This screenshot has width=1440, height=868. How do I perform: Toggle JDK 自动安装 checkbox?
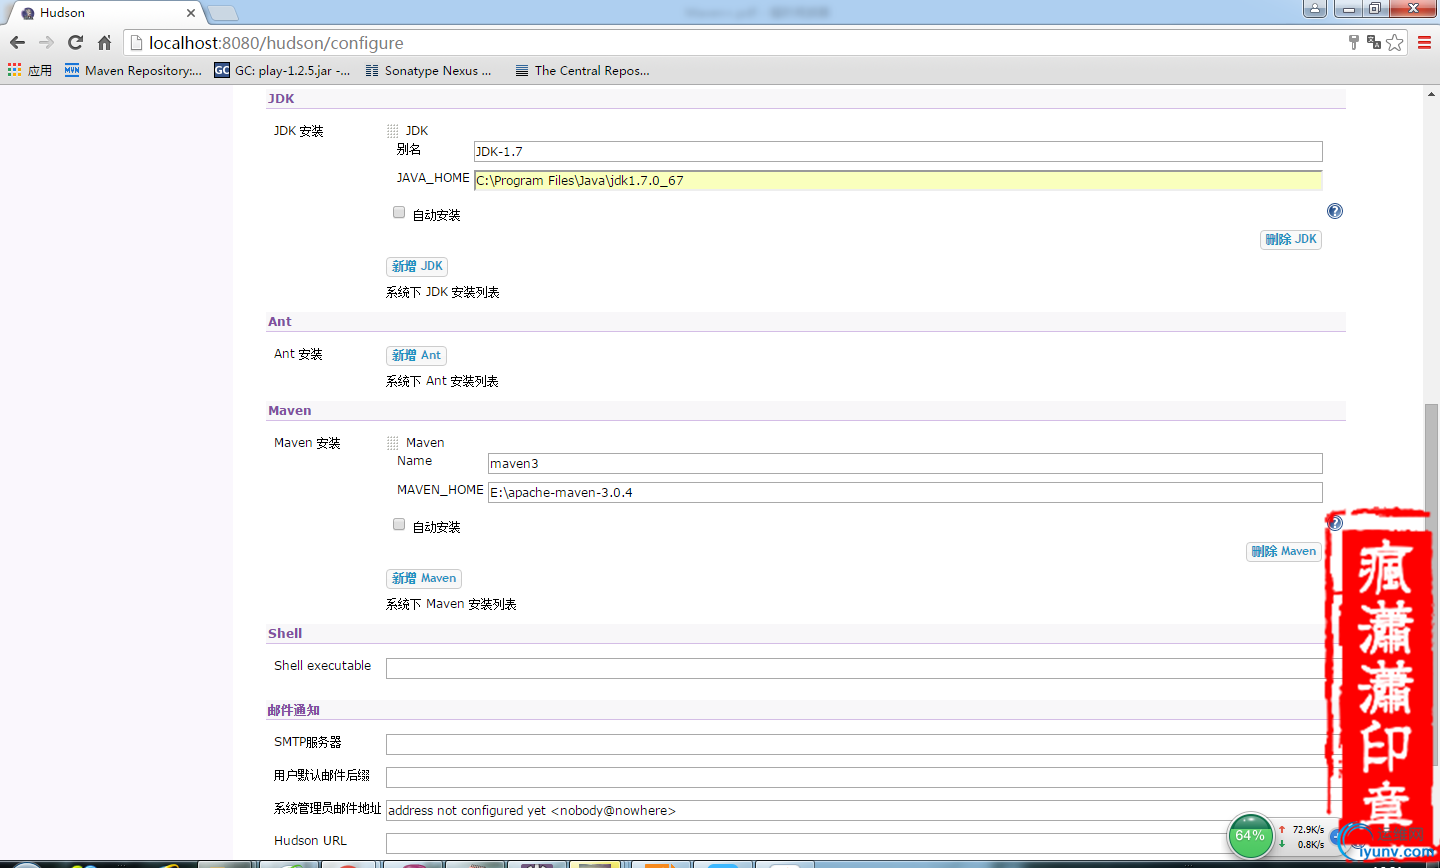[x=399, y=212]
